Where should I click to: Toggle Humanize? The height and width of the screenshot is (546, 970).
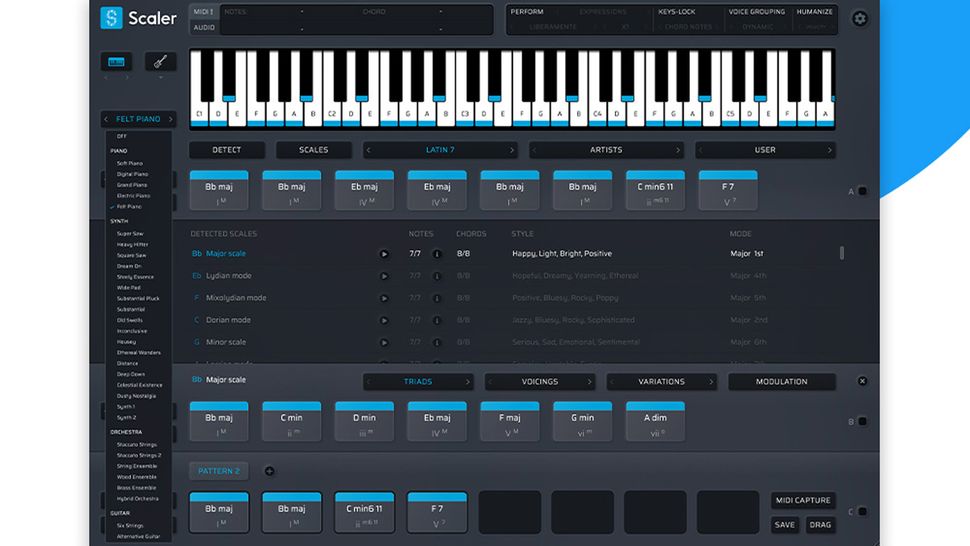[815, 12]
